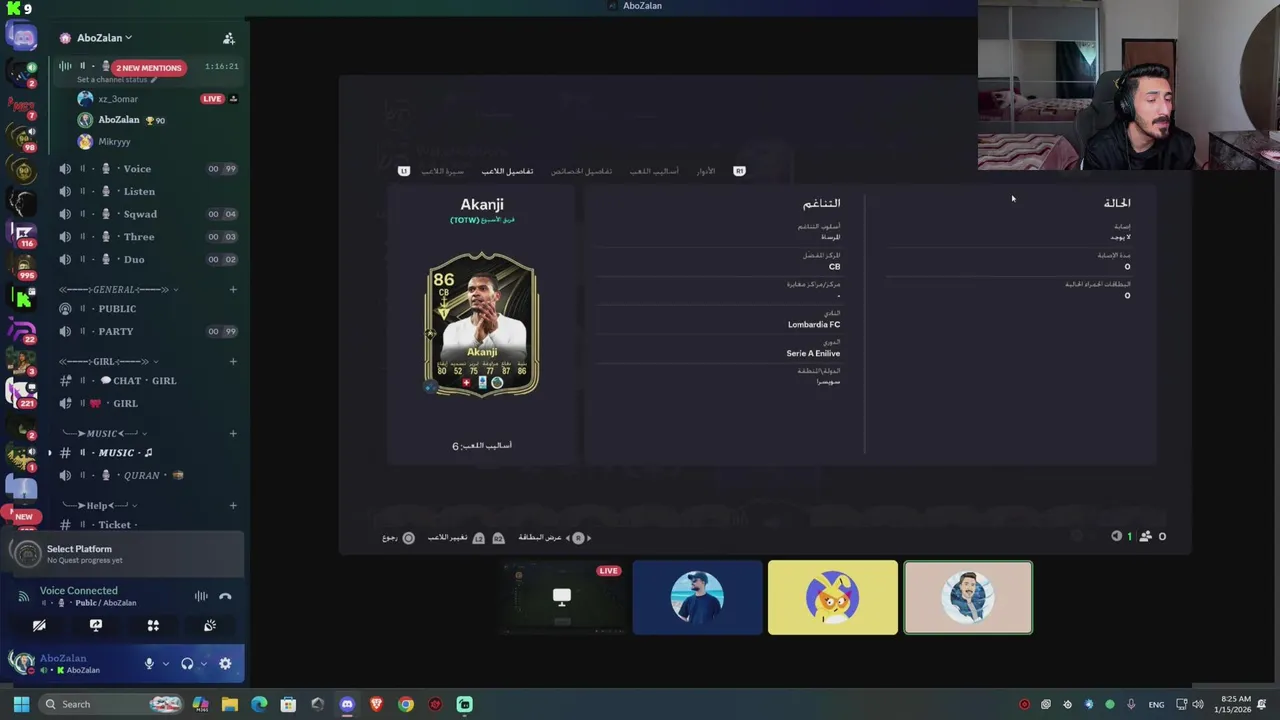
Task: Join the PARTY voice channel
Action: coord(147,331)
